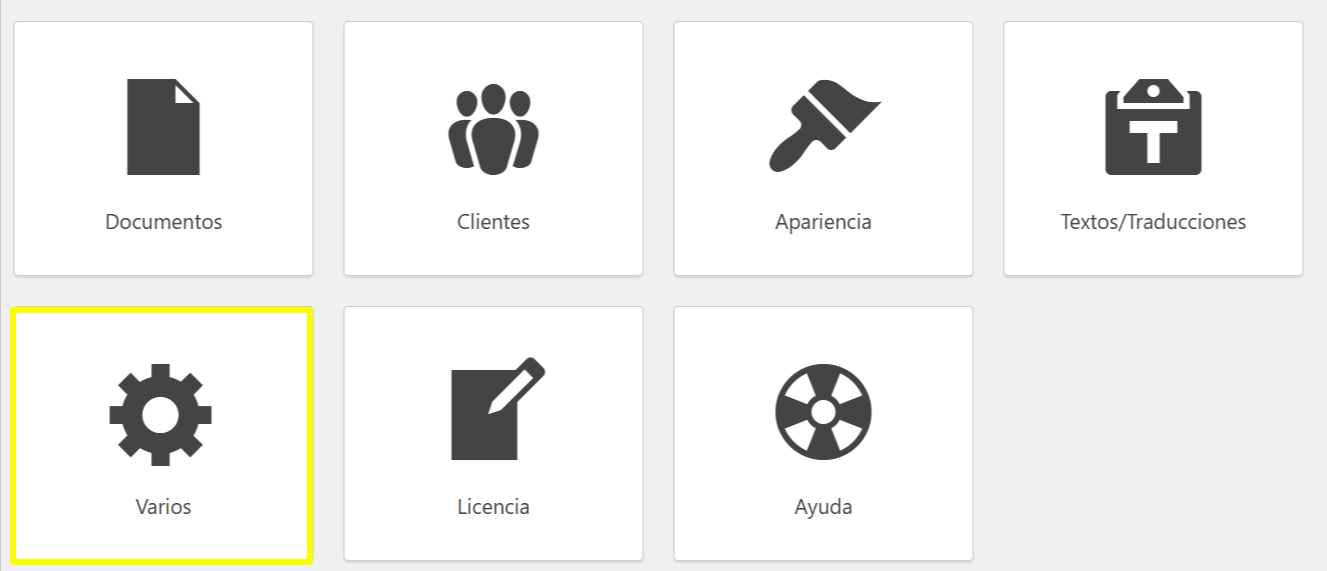1327x571 pixels.
Task: Click the Varios text label
Action: [x=163, y=507]
